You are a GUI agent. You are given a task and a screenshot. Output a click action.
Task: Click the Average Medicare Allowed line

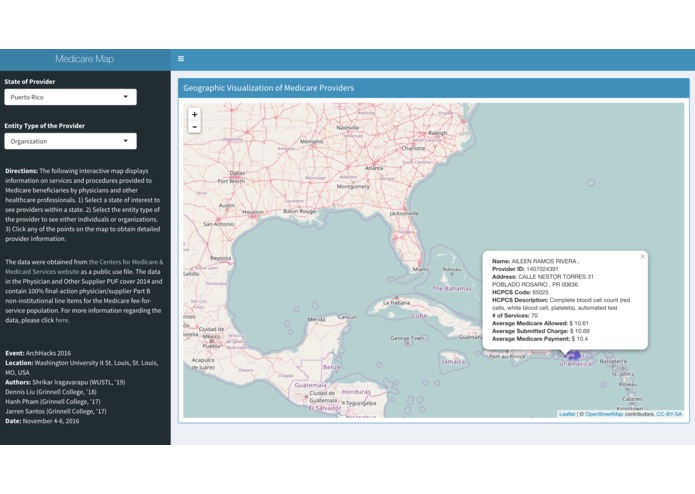pyautogui.click(x=540, y=323)
